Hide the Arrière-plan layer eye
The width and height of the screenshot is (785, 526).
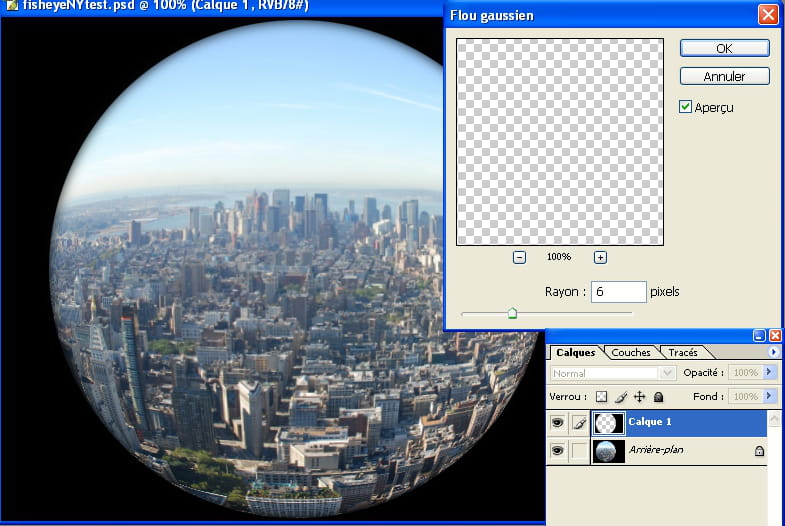pyautogui.click(x=557, y=451)
